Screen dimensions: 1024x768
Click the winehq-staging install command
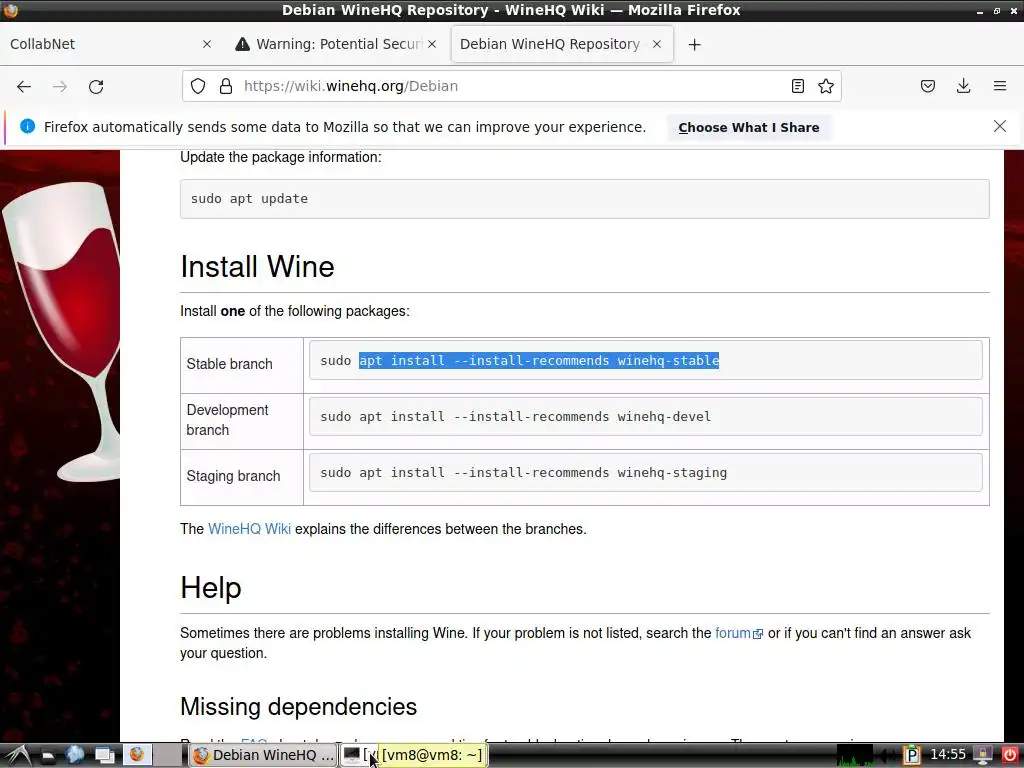tap(645, 473)
